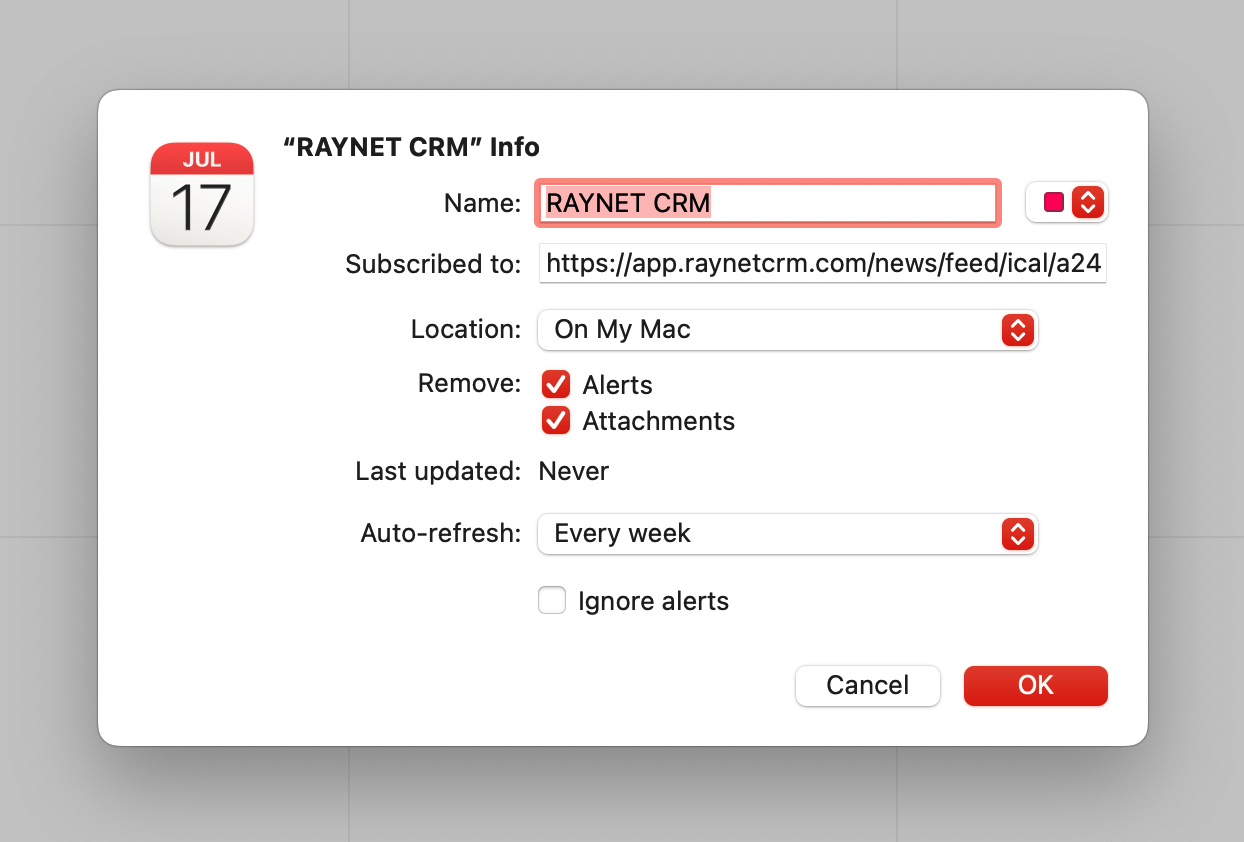
Task: Open the Auto-refresh dropdown set to Every week
Action: (788, 534)
